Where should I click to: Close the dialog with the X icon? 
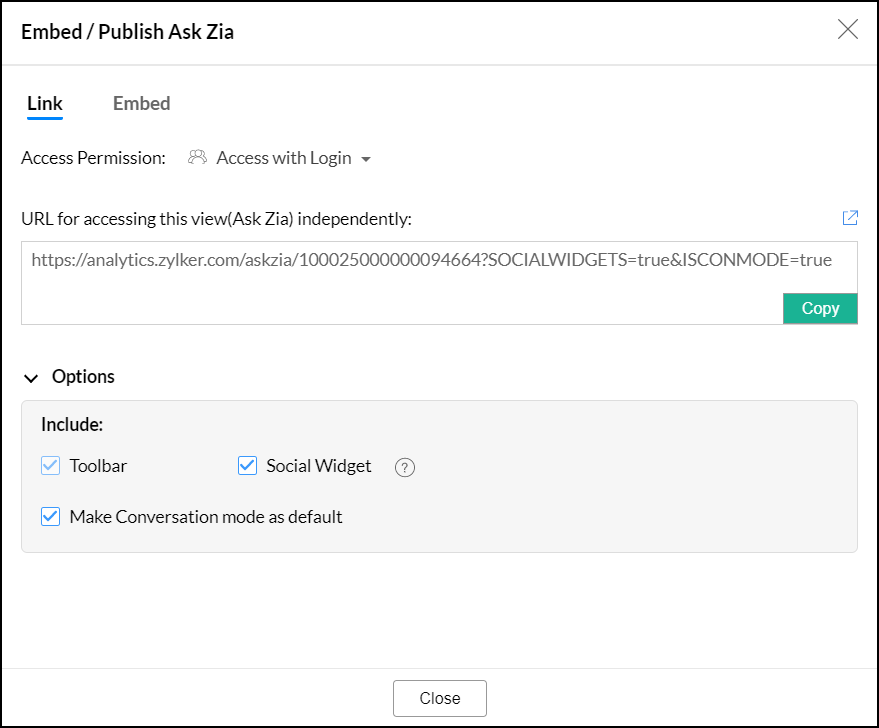(x=848, y=29)
